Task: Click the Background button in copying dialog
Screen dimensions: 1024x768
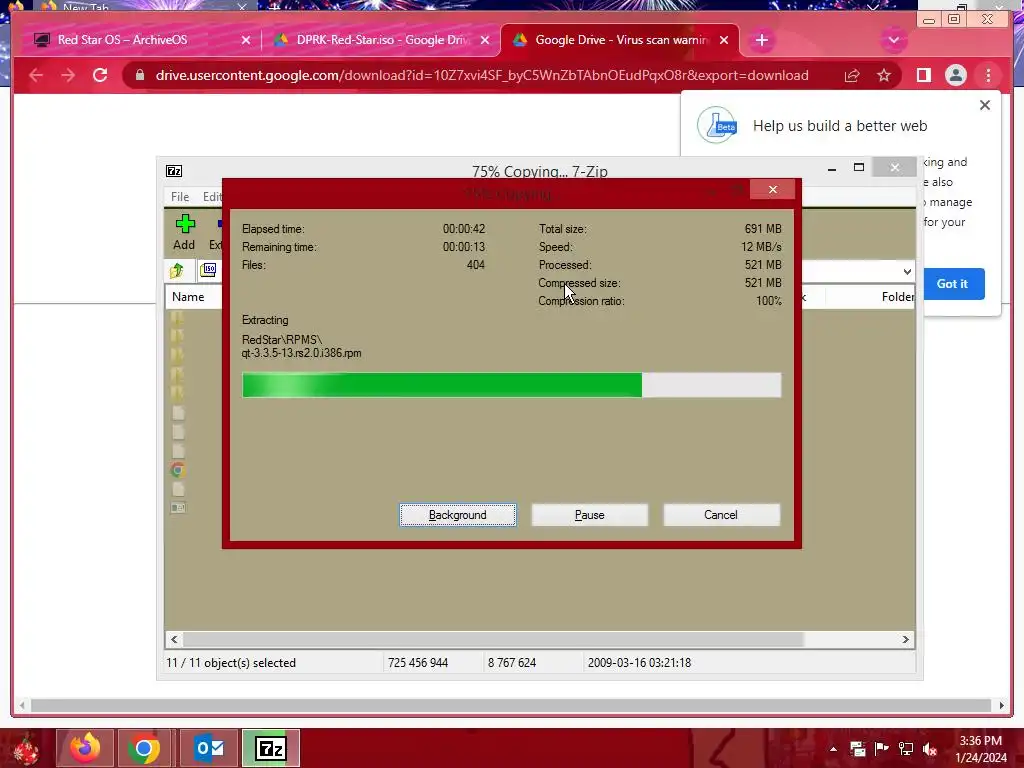Action: pyautogui.click(x=457, y=515)
